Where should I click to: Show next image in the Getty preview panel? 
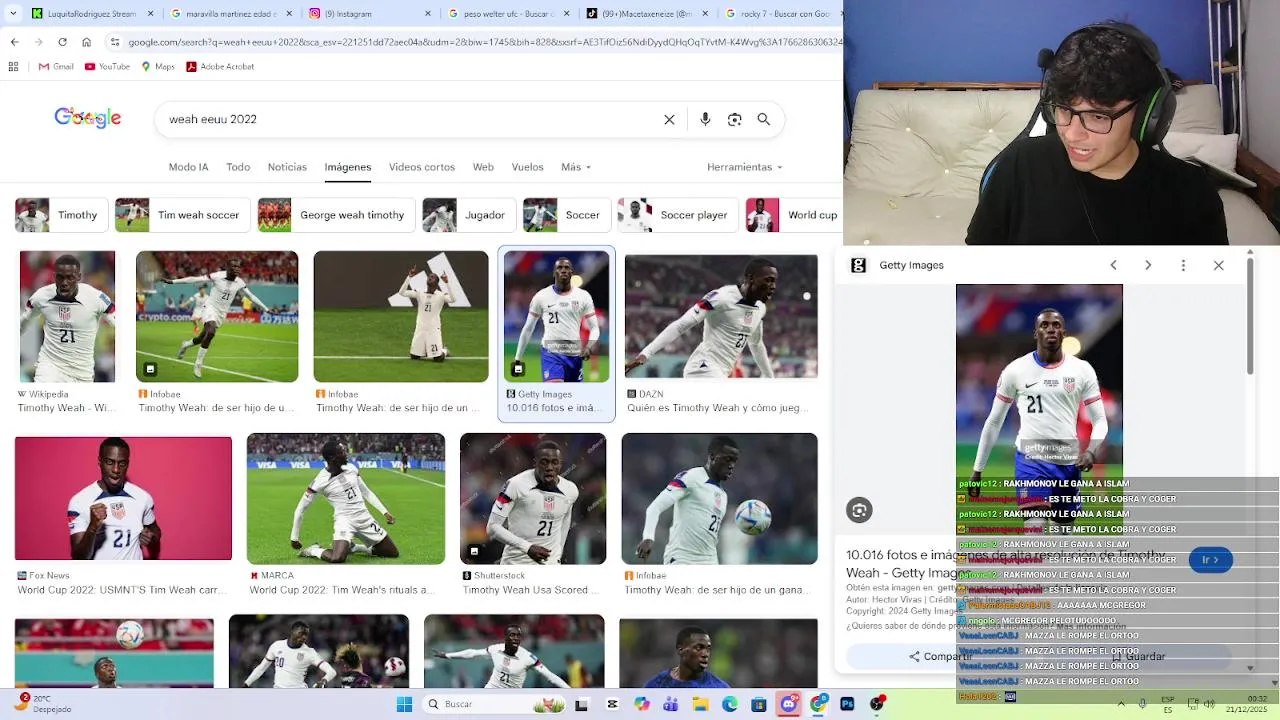coord(1148,265)
